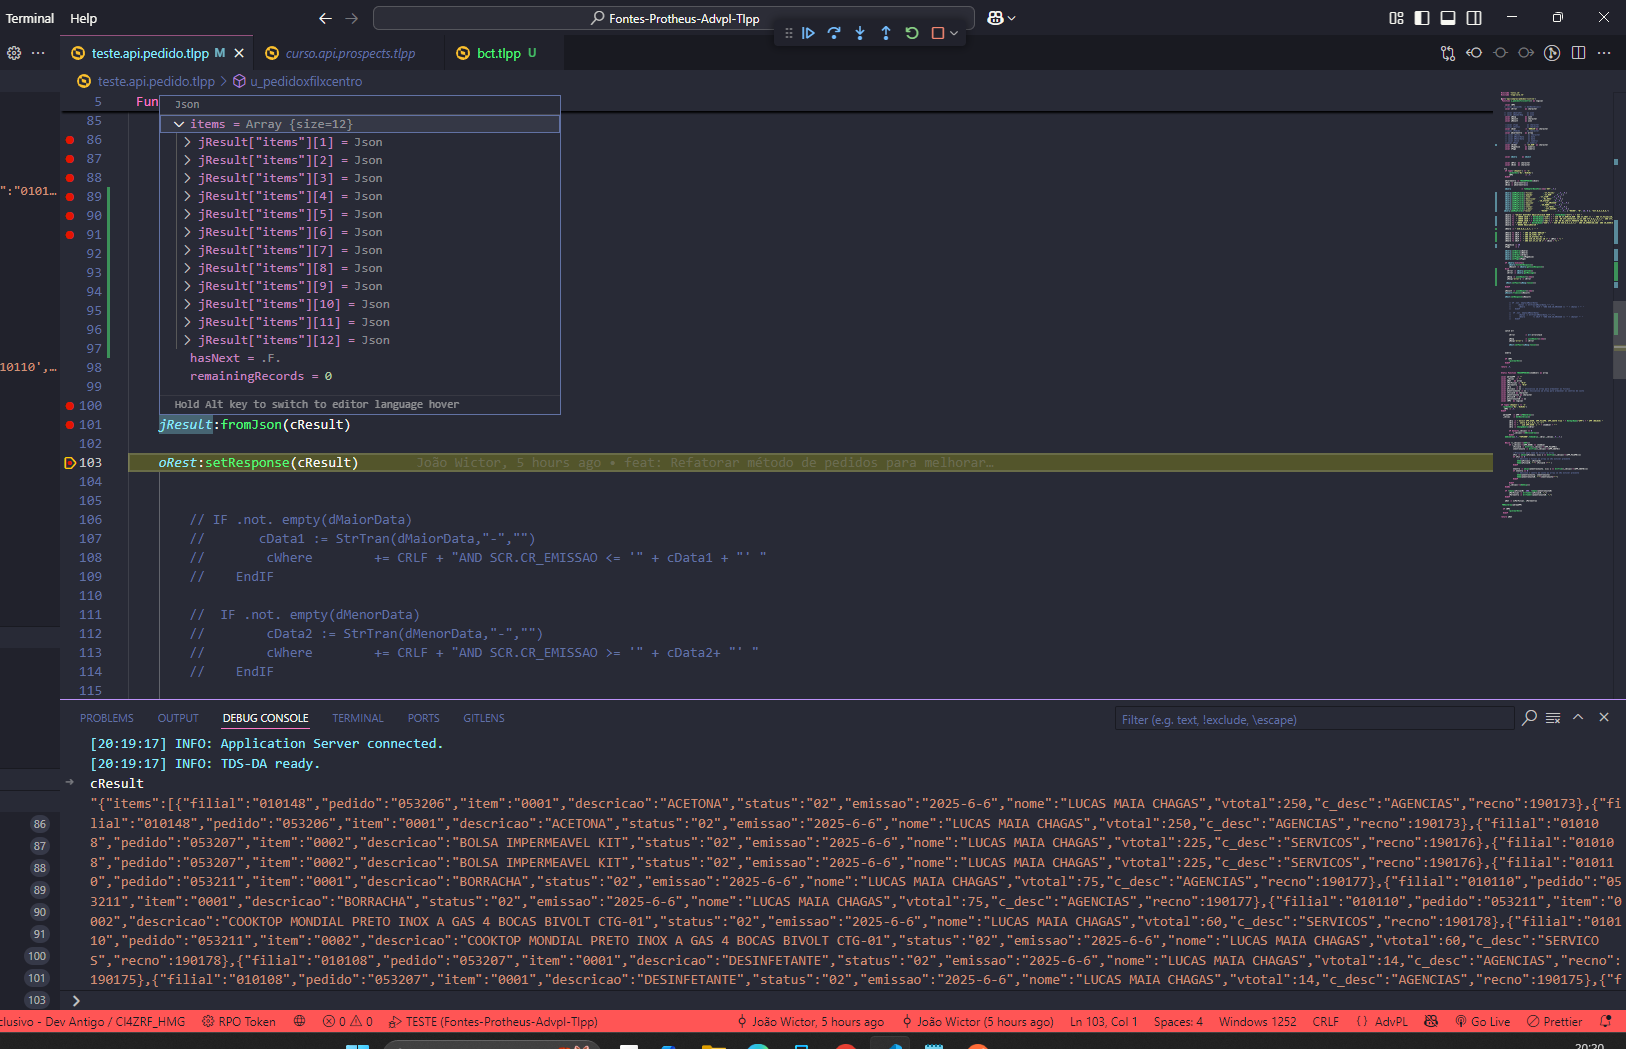Focus the debug console filter field
The image size is (1626, 1049).
pyautogui.click(x=1314, y=719)
